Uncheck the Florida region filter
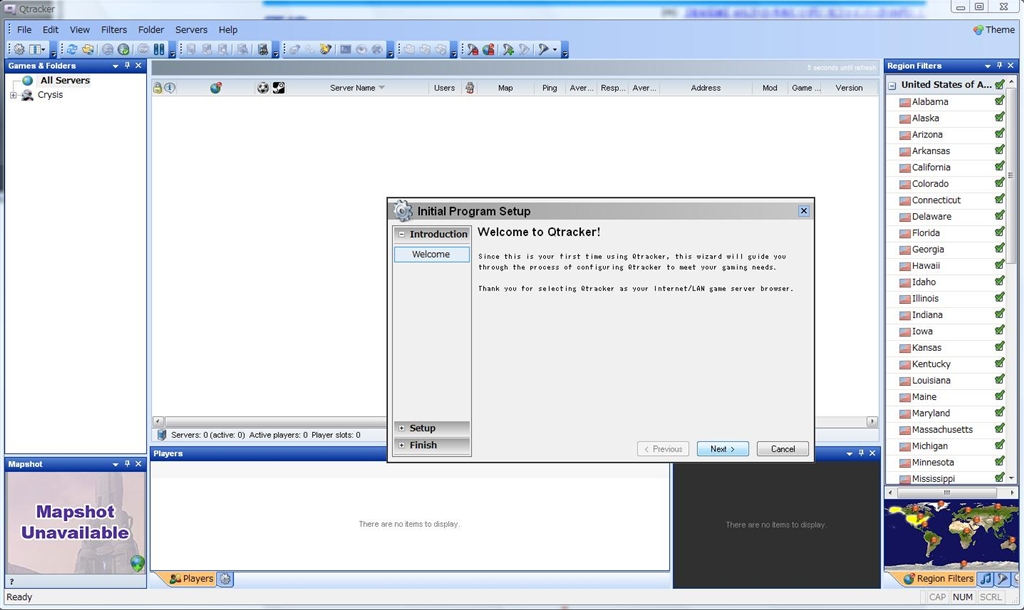1024x610 pixels. (x=1000, y=232)
